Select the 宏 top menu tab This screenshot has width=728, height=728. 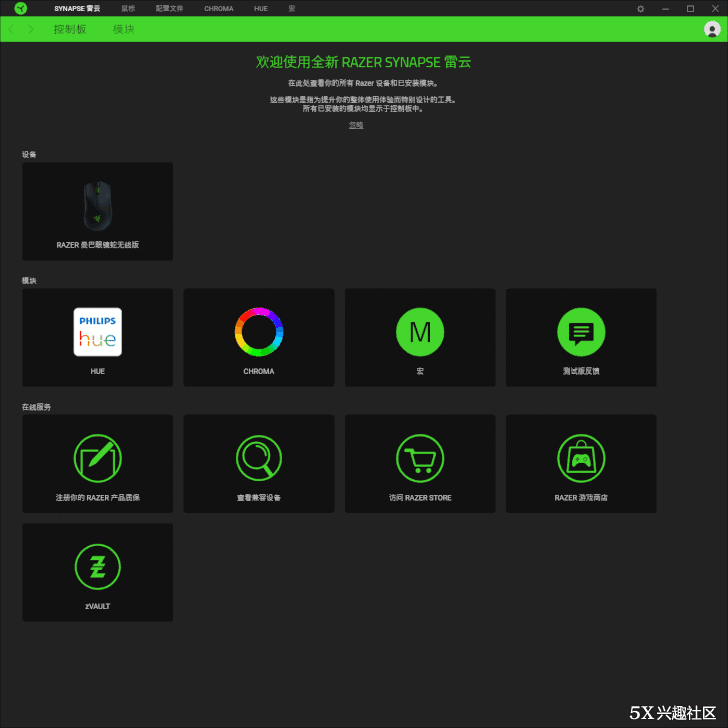pos(292,8)
